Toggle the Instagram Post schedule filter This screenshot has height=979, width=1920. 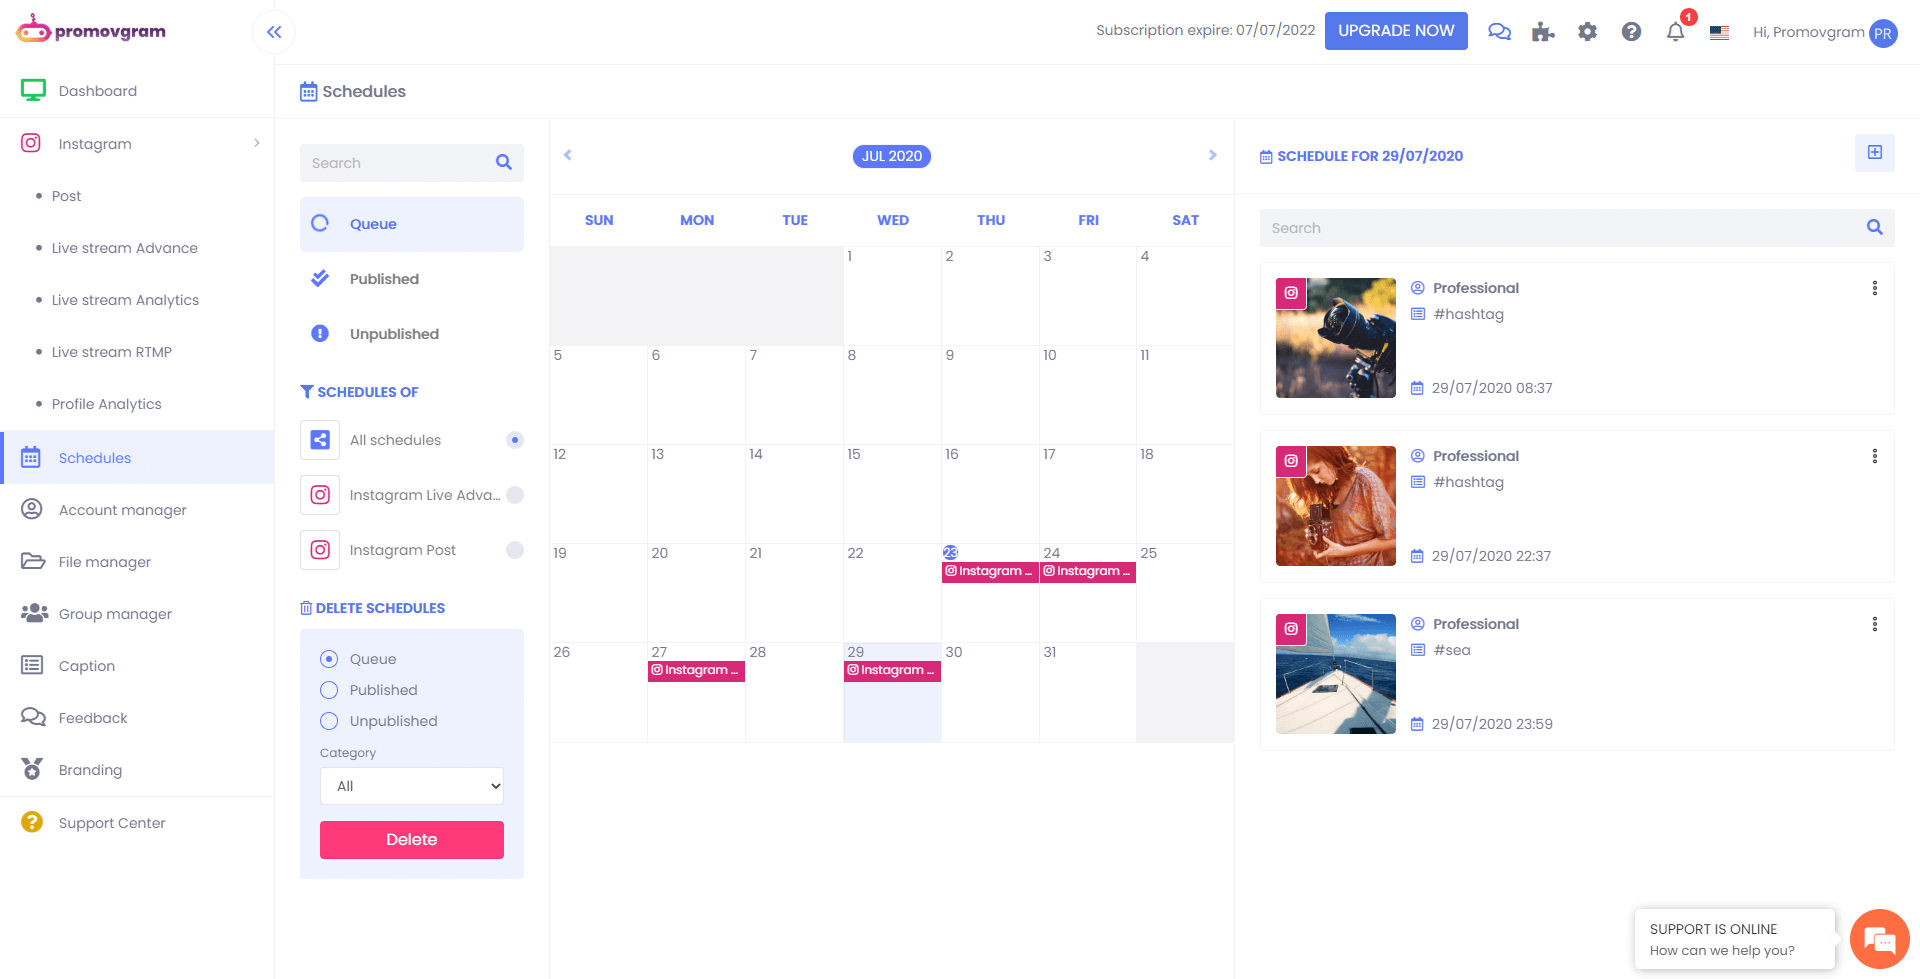(515, 550)
